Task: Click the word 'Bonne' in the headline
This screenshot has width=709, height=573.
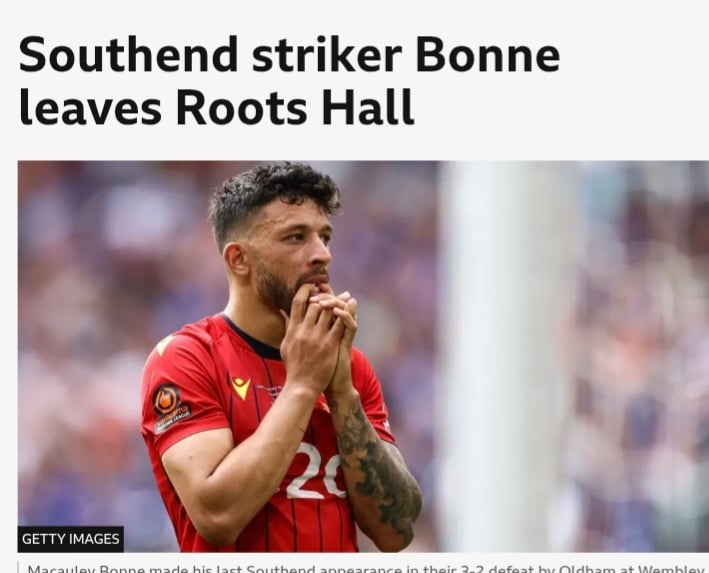Action: [487, 54]
